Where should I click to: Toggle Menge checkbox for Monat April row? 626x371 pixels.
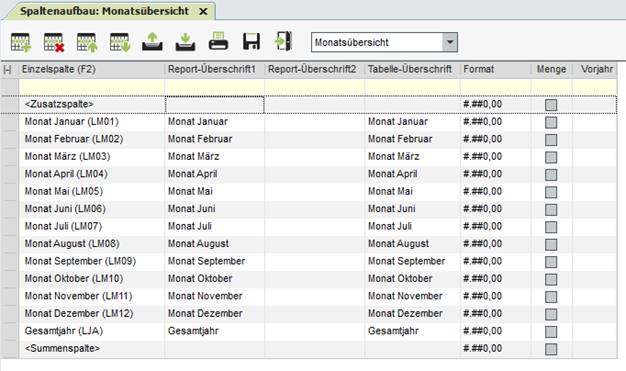click(x=551, y=175)
